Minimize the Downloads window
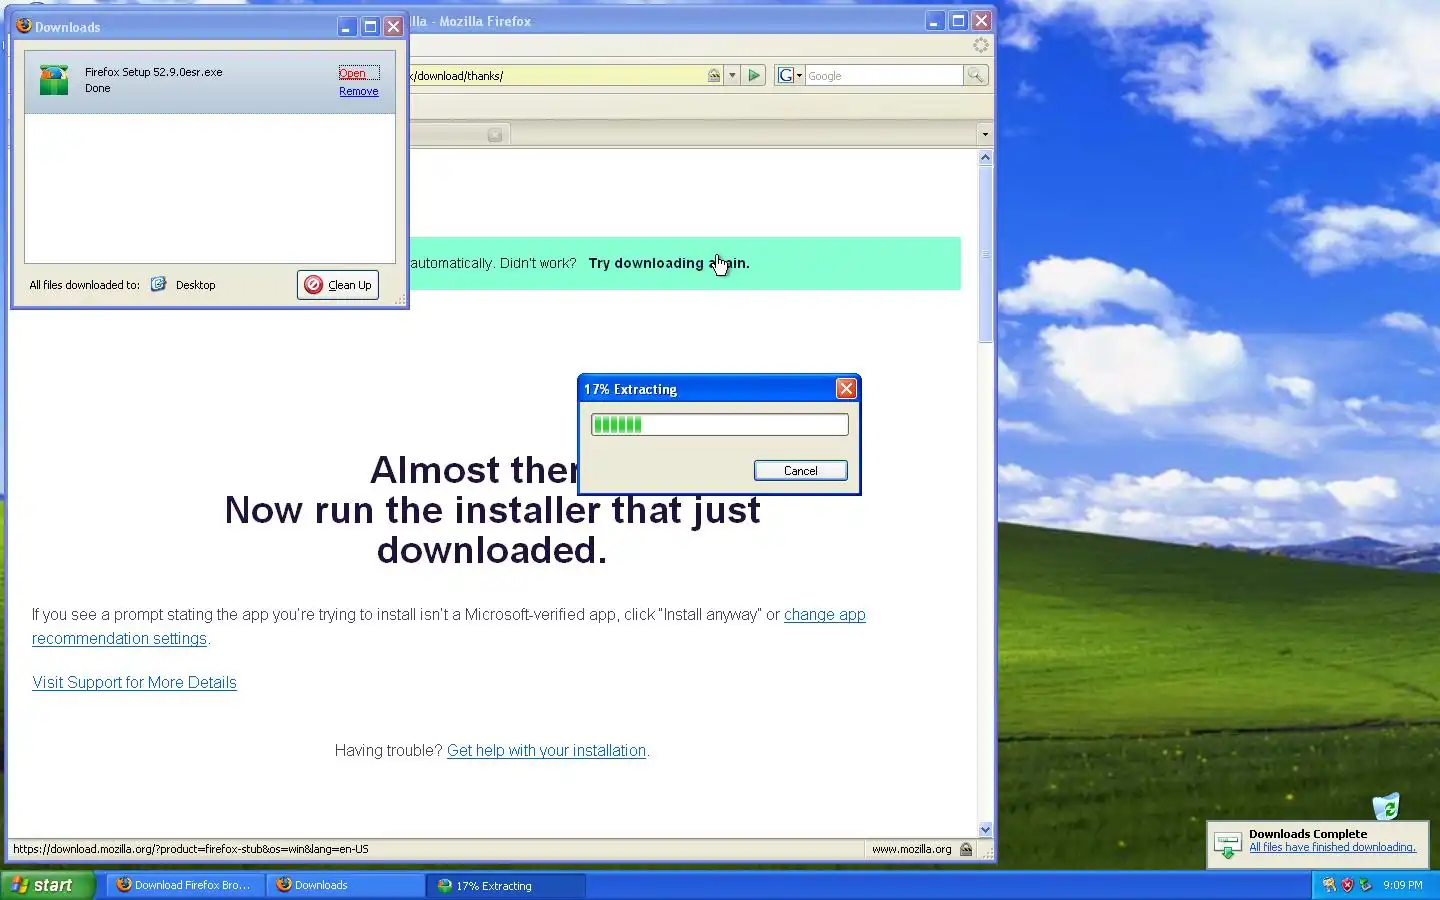Image resolution: width=1440 pixels, height=900 pixels. click(x=346, y=27)
